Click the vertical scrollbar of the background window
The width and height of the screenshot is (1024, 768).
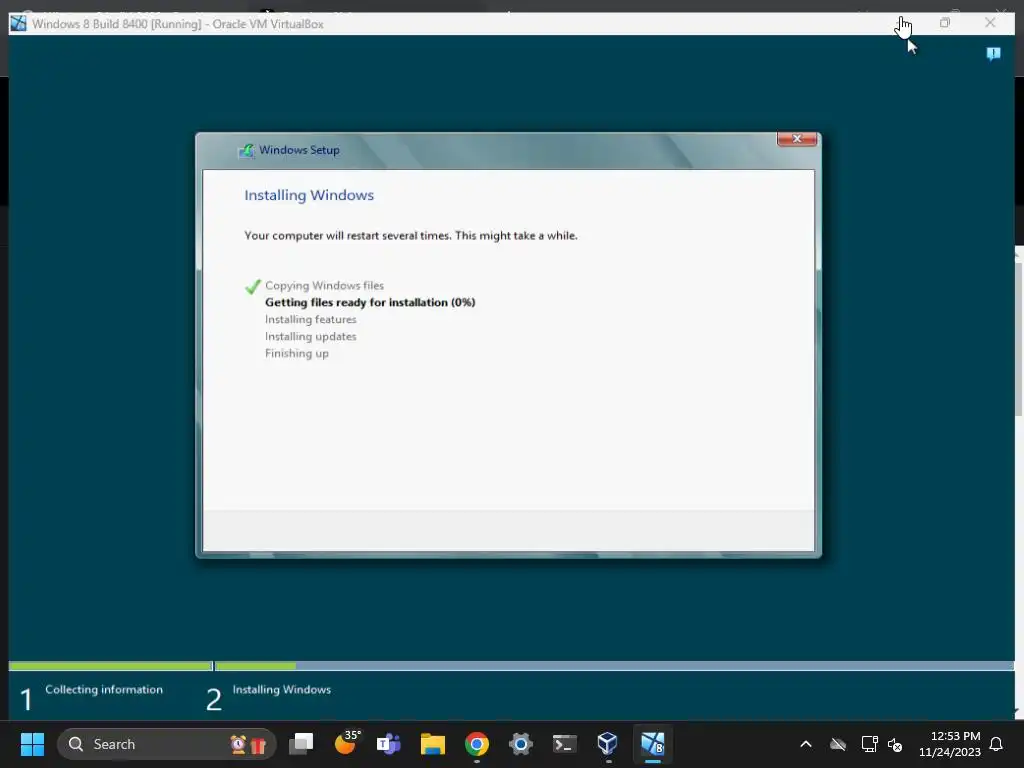tap(1019, 340)
